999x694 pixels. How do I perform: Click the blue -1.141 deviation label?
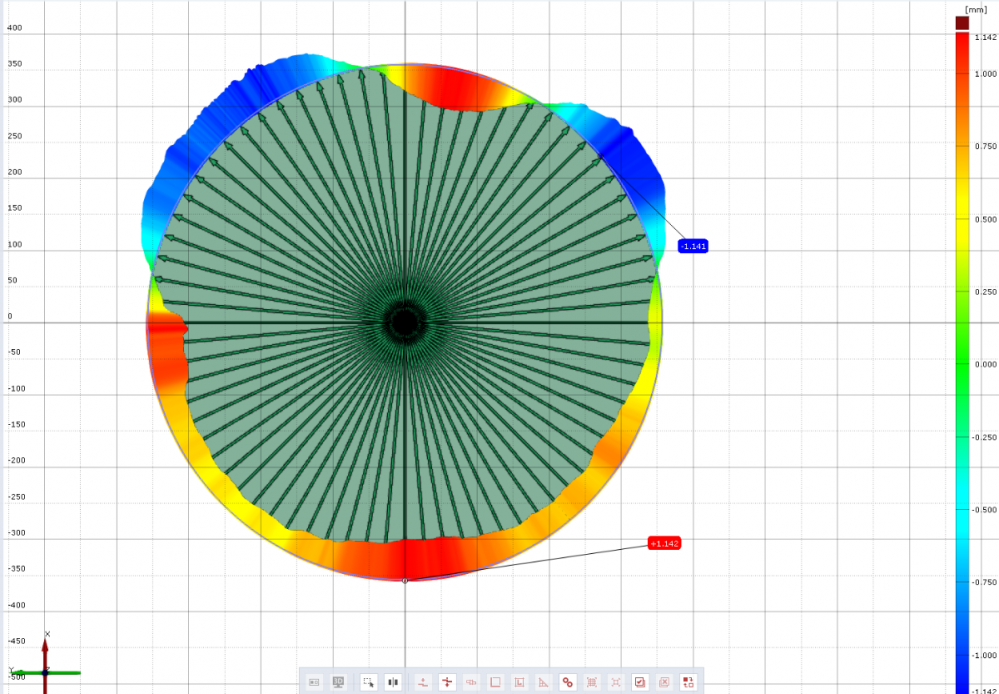click(693, 246)
